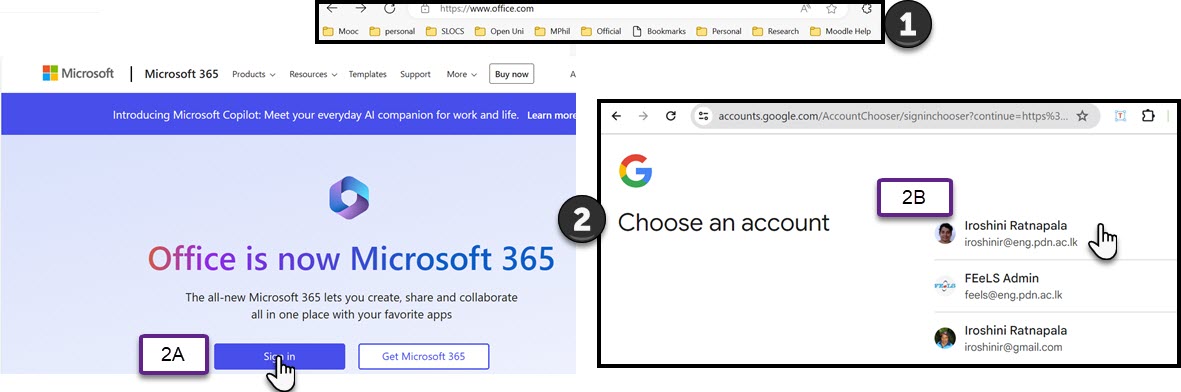This screenshot has height=392, width=1181.
Task: Favorite the office.com page with star
Action: pos(832,9)
